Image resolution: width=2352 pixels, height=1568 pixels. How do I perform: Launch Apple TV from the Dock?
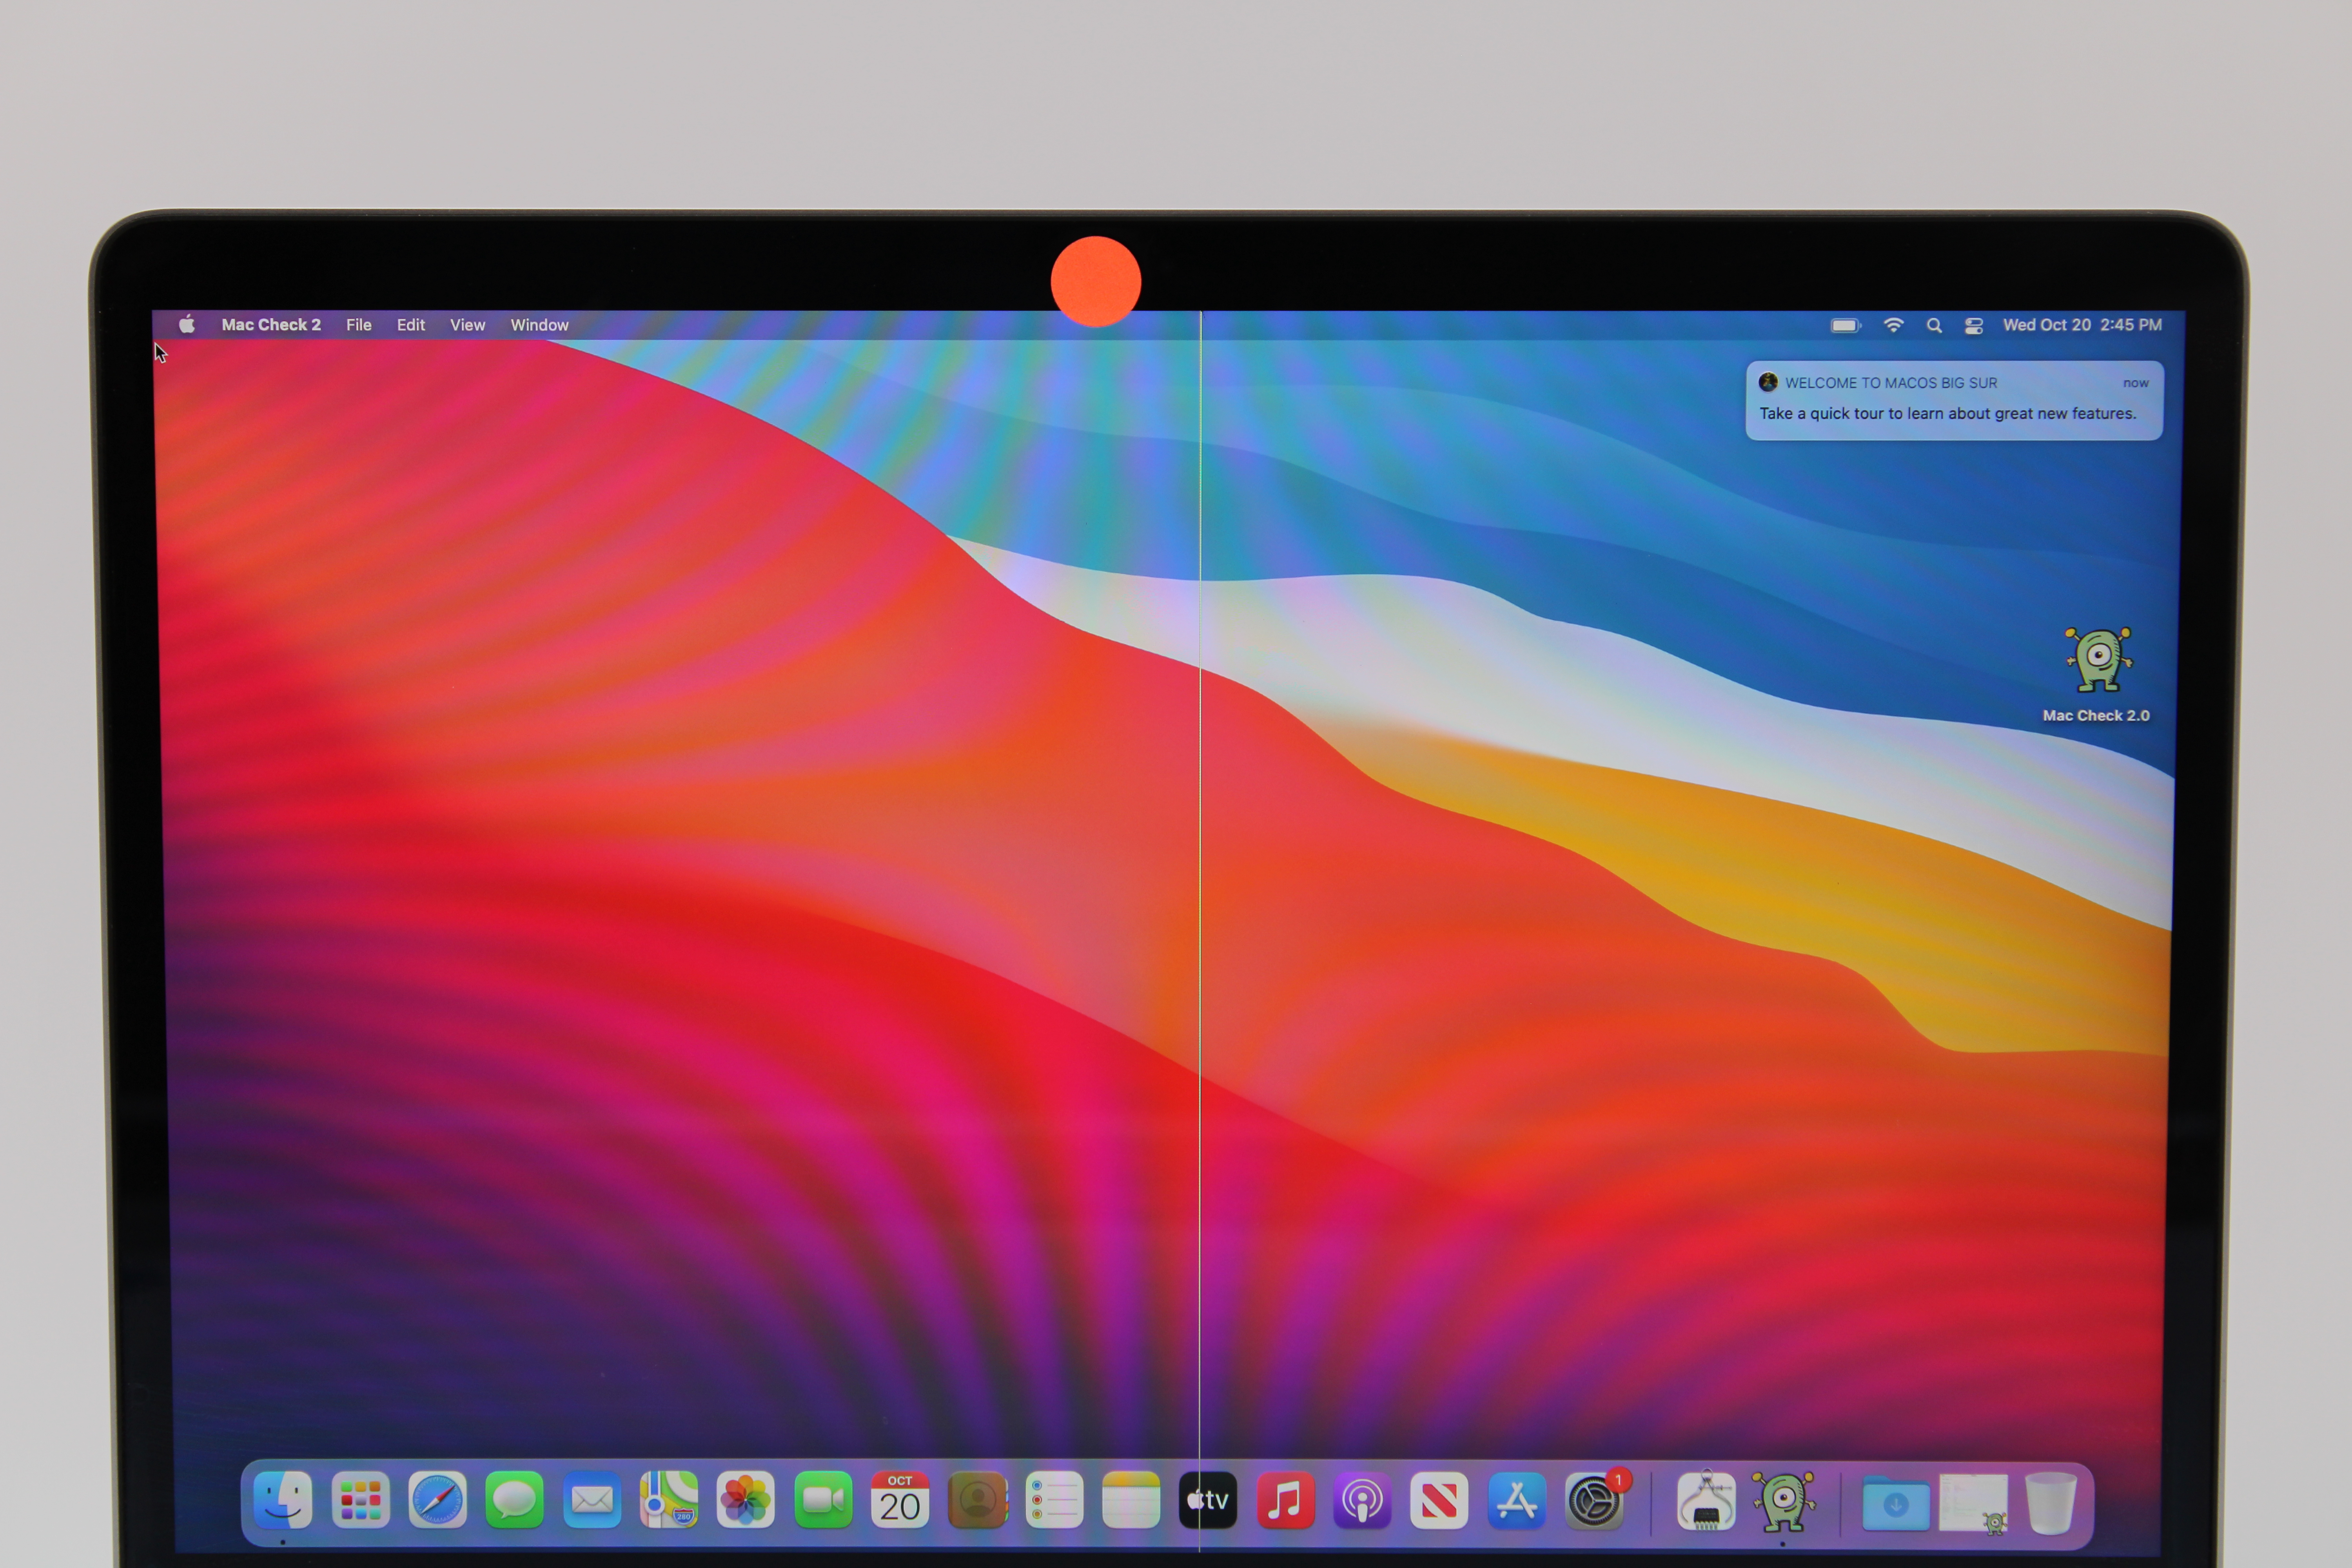click(1208, 1500)
